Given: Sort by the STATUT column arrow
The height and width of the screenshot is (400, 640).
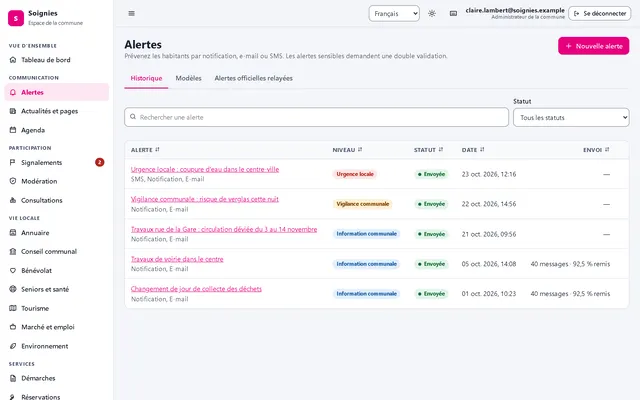Looking at the screenshot, I should tap(441, 150).
